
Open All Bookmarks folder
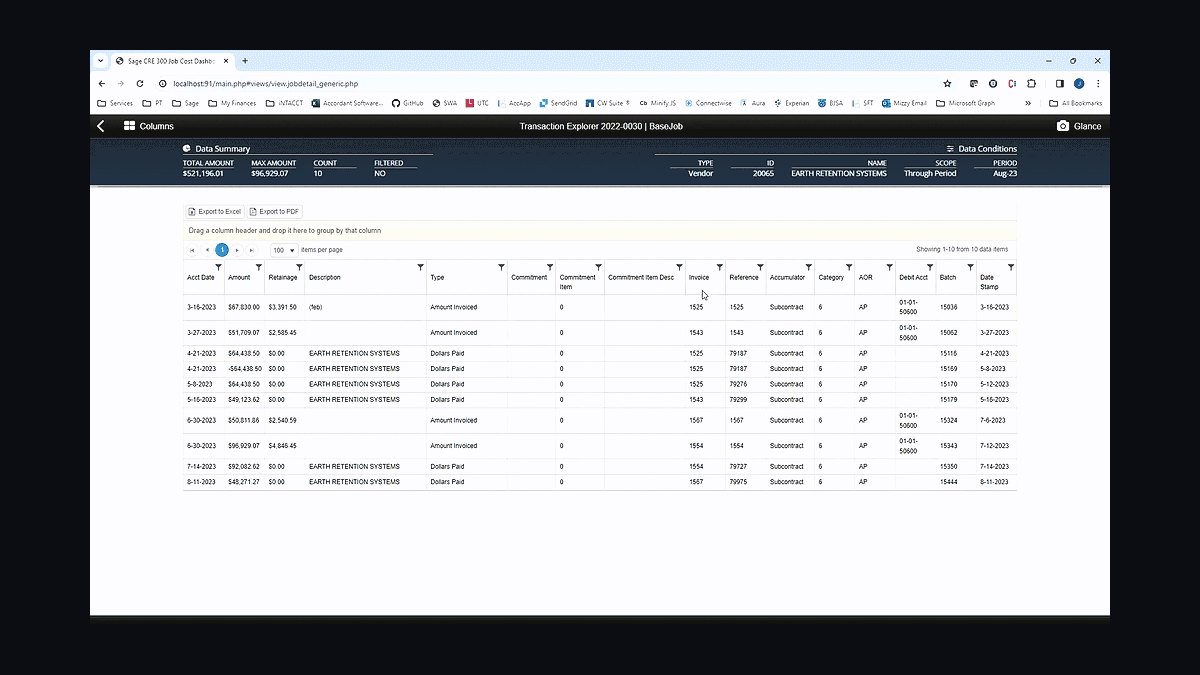(x=1076, y=103)
